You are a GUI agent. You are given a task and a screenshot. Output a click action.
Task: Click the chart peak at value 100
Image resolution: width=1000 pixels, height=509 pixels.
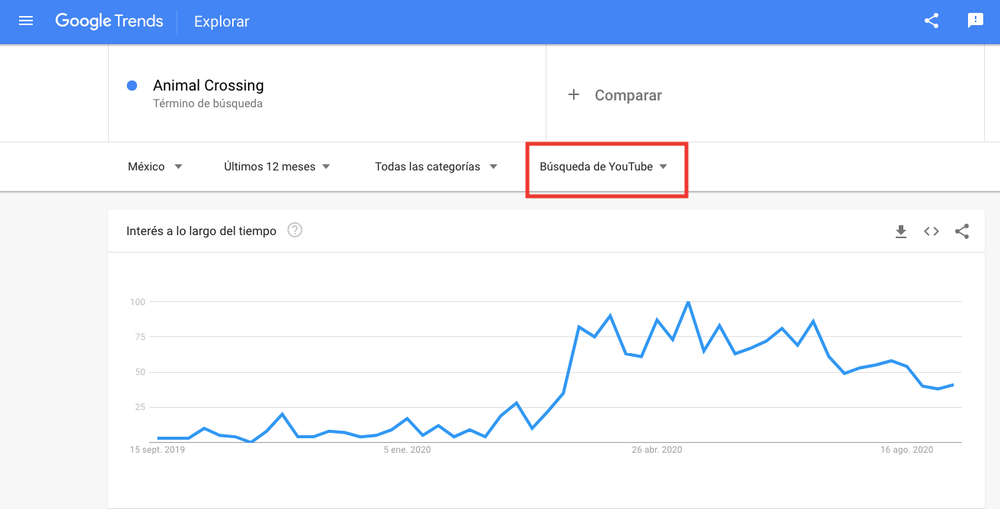click(x=688, y=302)
